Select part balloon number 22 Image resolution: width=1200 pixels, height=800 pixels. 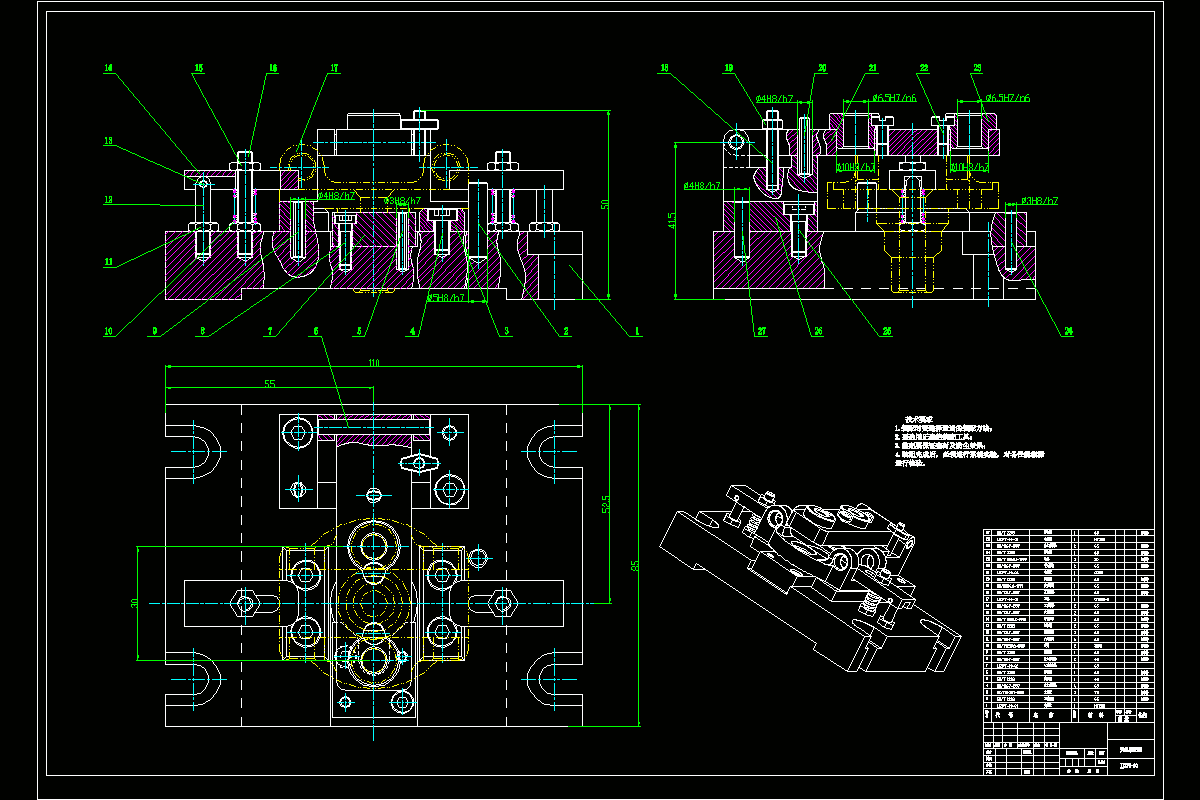tap(924, 69)
